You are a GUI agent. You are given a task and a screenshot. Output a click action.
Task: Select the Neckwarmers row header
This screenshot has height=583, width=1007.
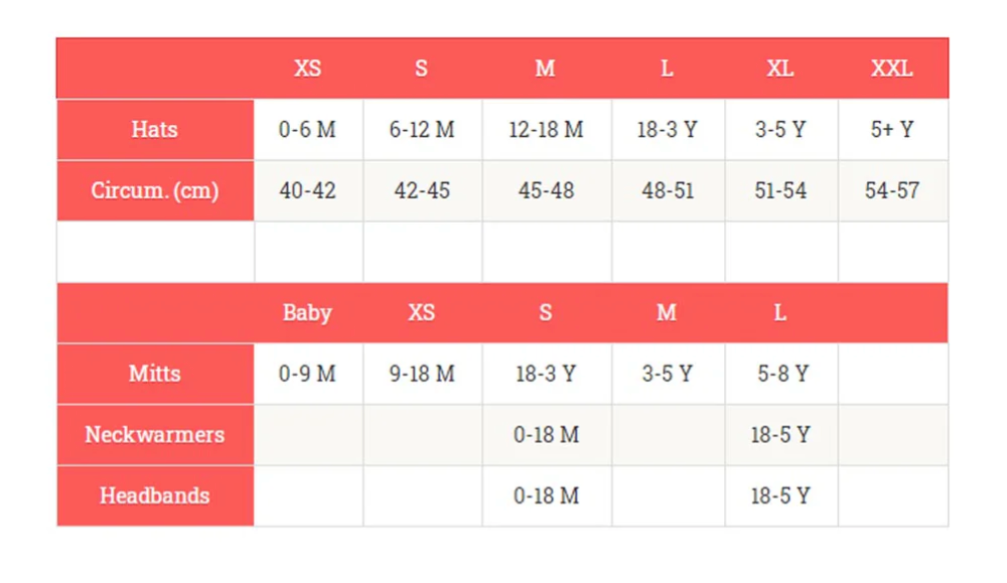point(155,435)
